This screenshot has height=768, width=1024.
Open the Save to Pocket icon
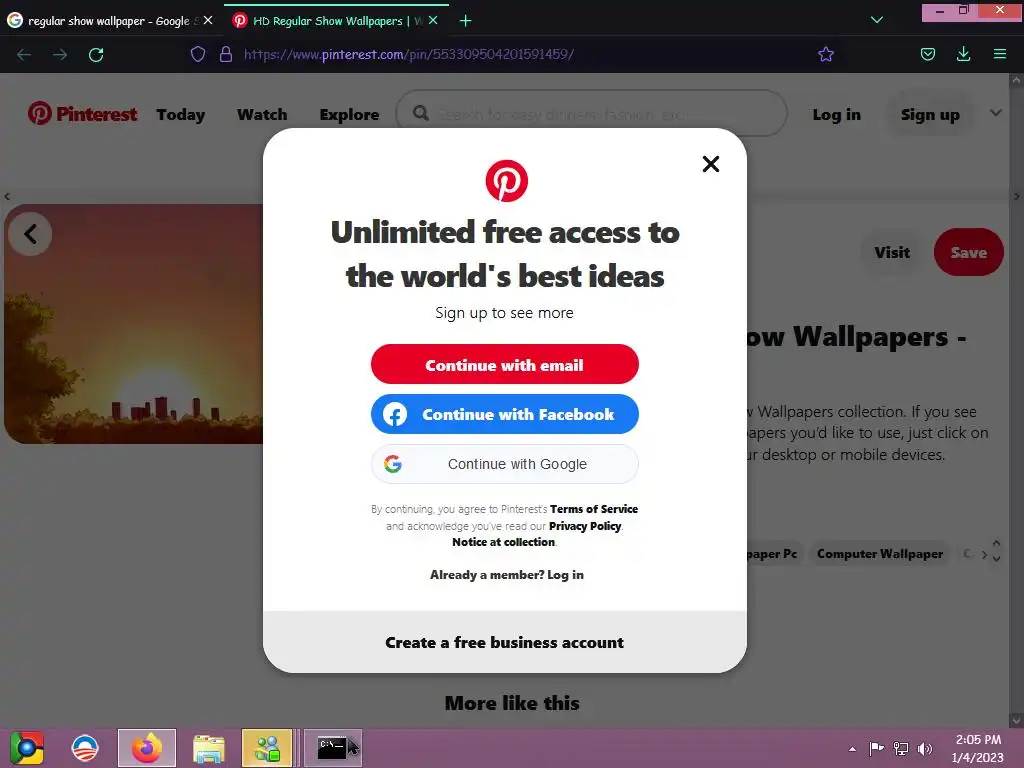click(927, 54)
